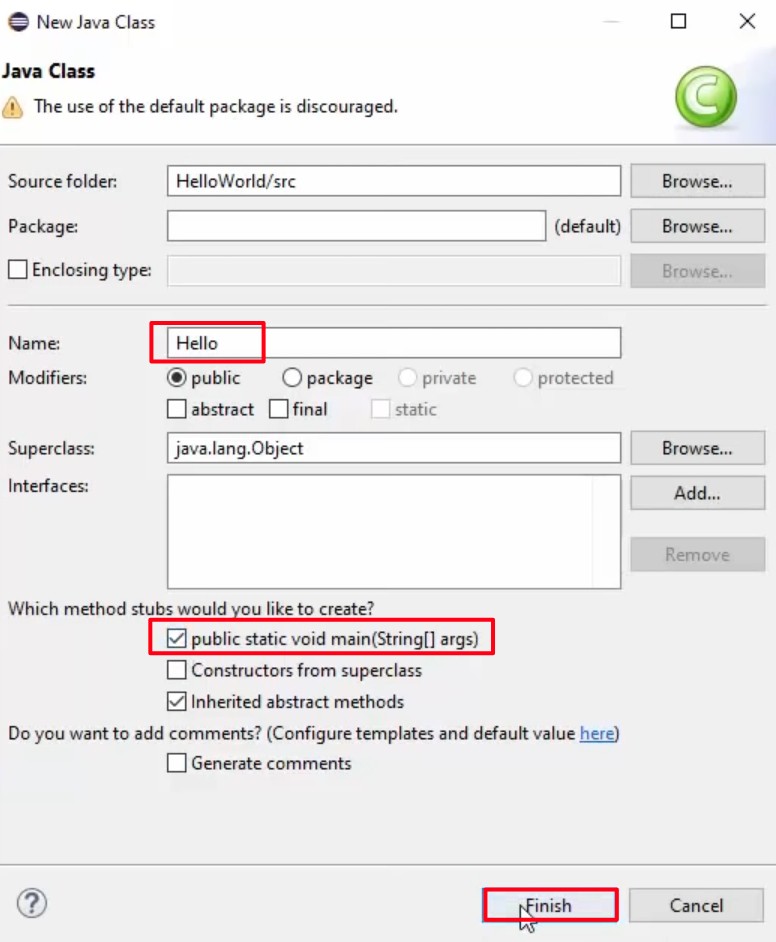The width and height of the screenshot is (776, 942).
Task: Disable the public static void main stub
Action: pos(177,637)
